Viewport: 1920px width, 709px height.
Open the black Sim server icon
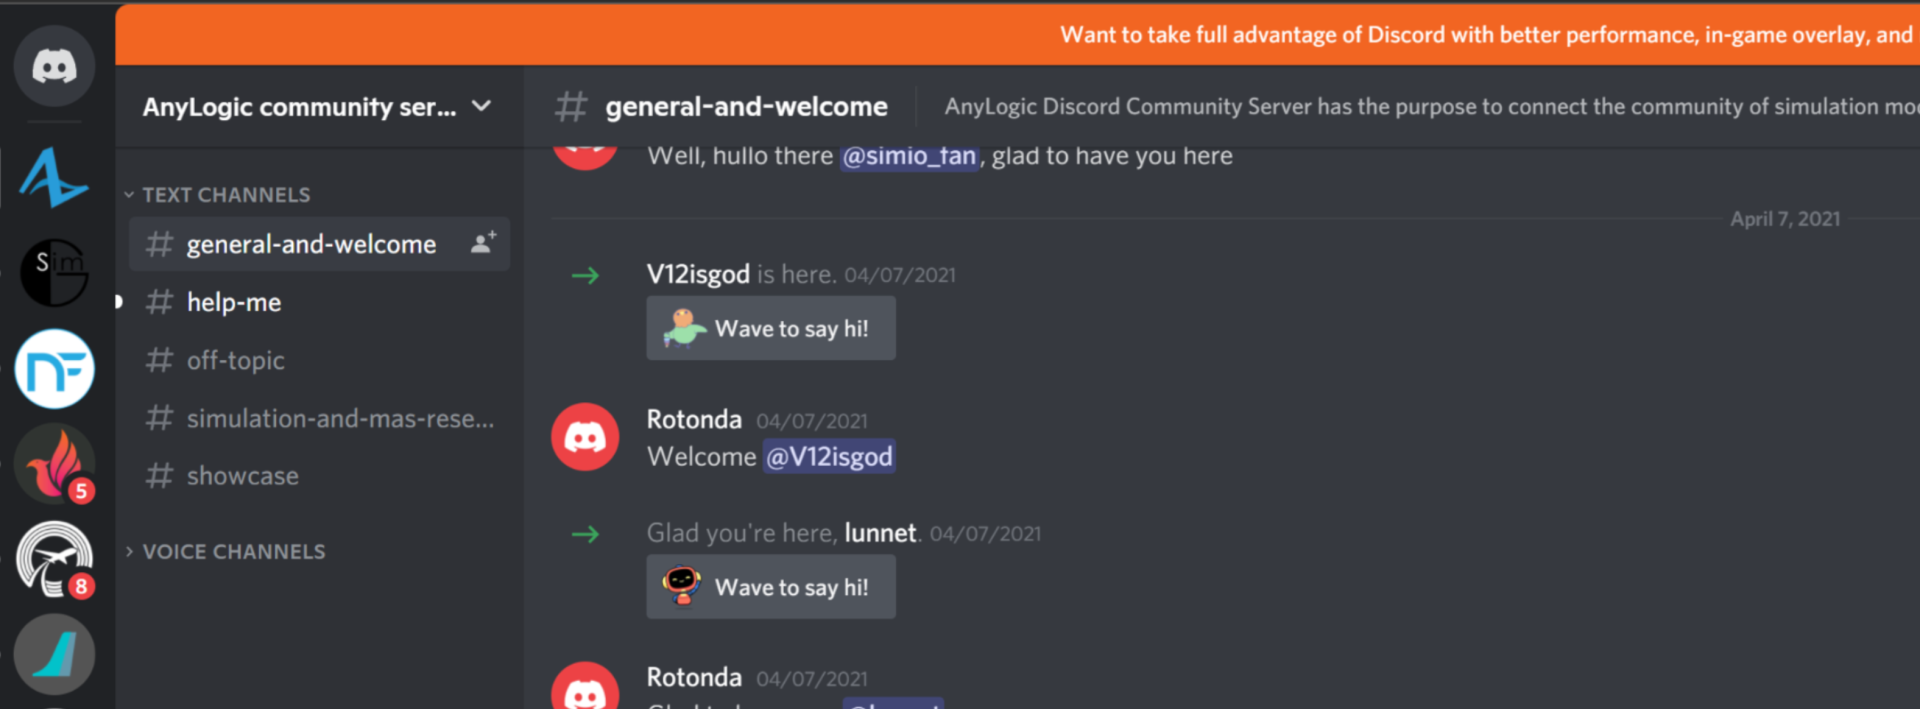point(54,272)
